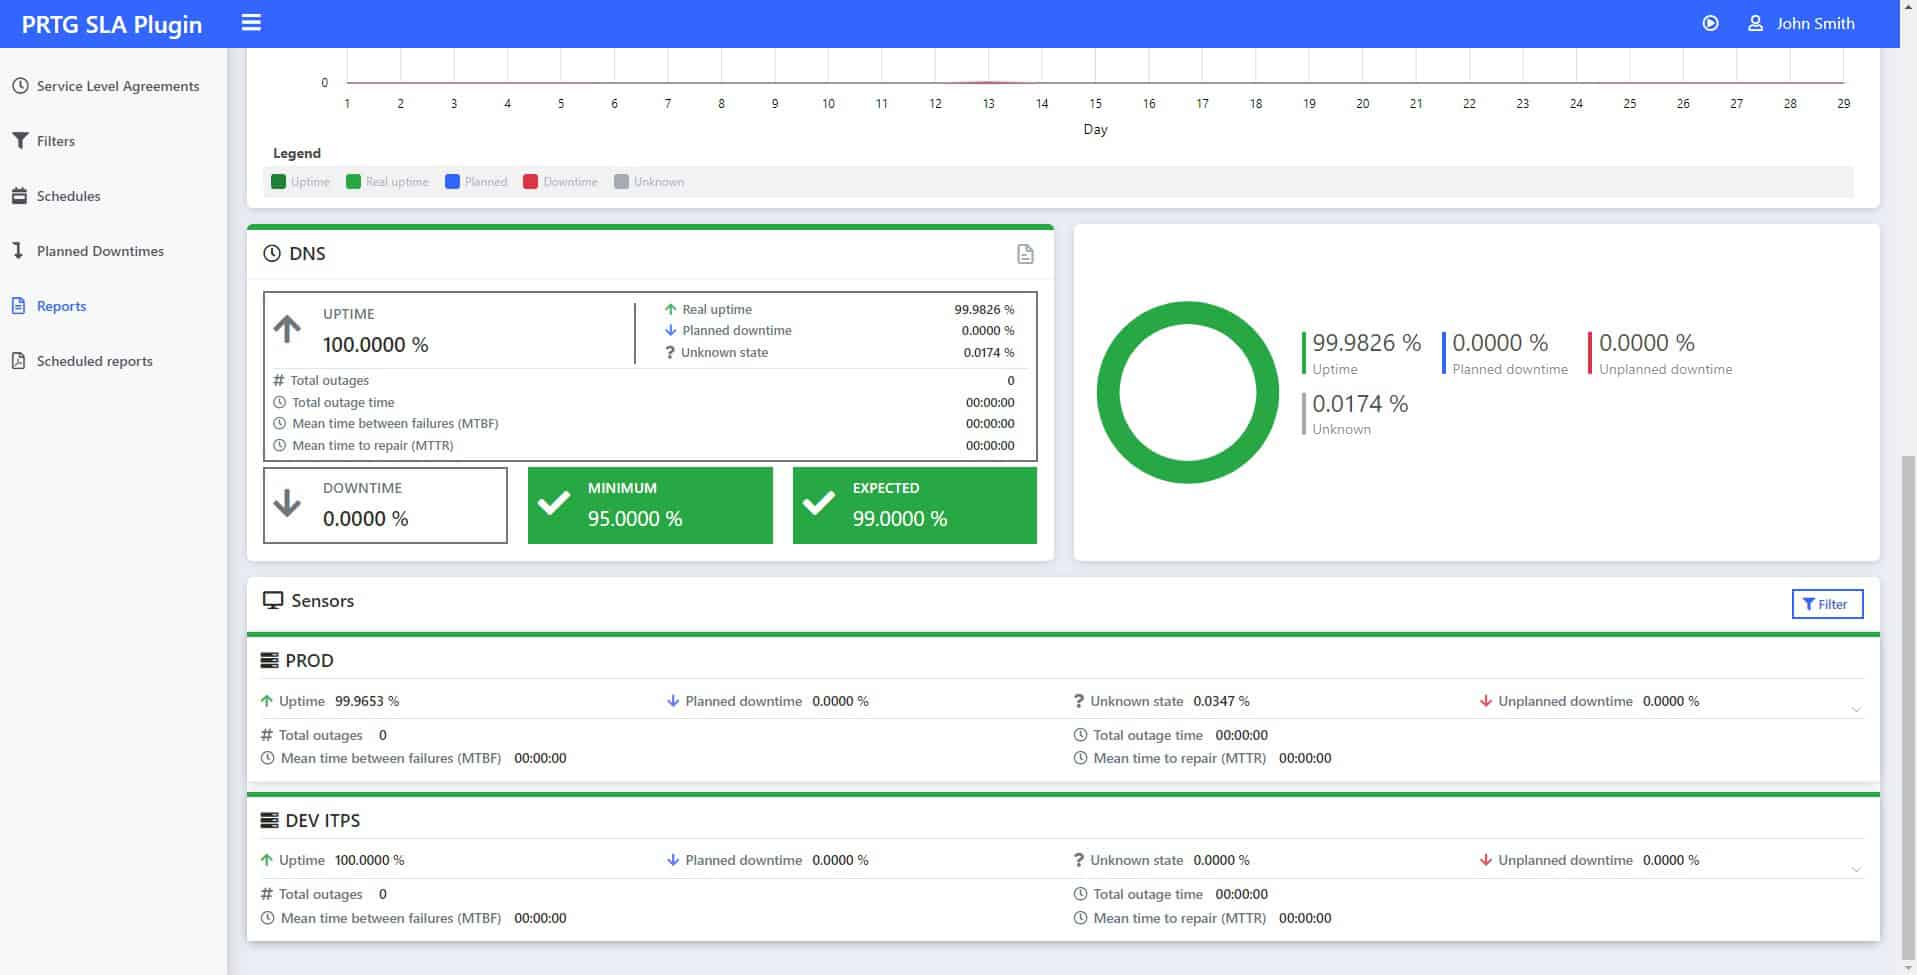Click the PRTG SLA Plugin logo title
1917x975 pixels.
click(112, 24)
